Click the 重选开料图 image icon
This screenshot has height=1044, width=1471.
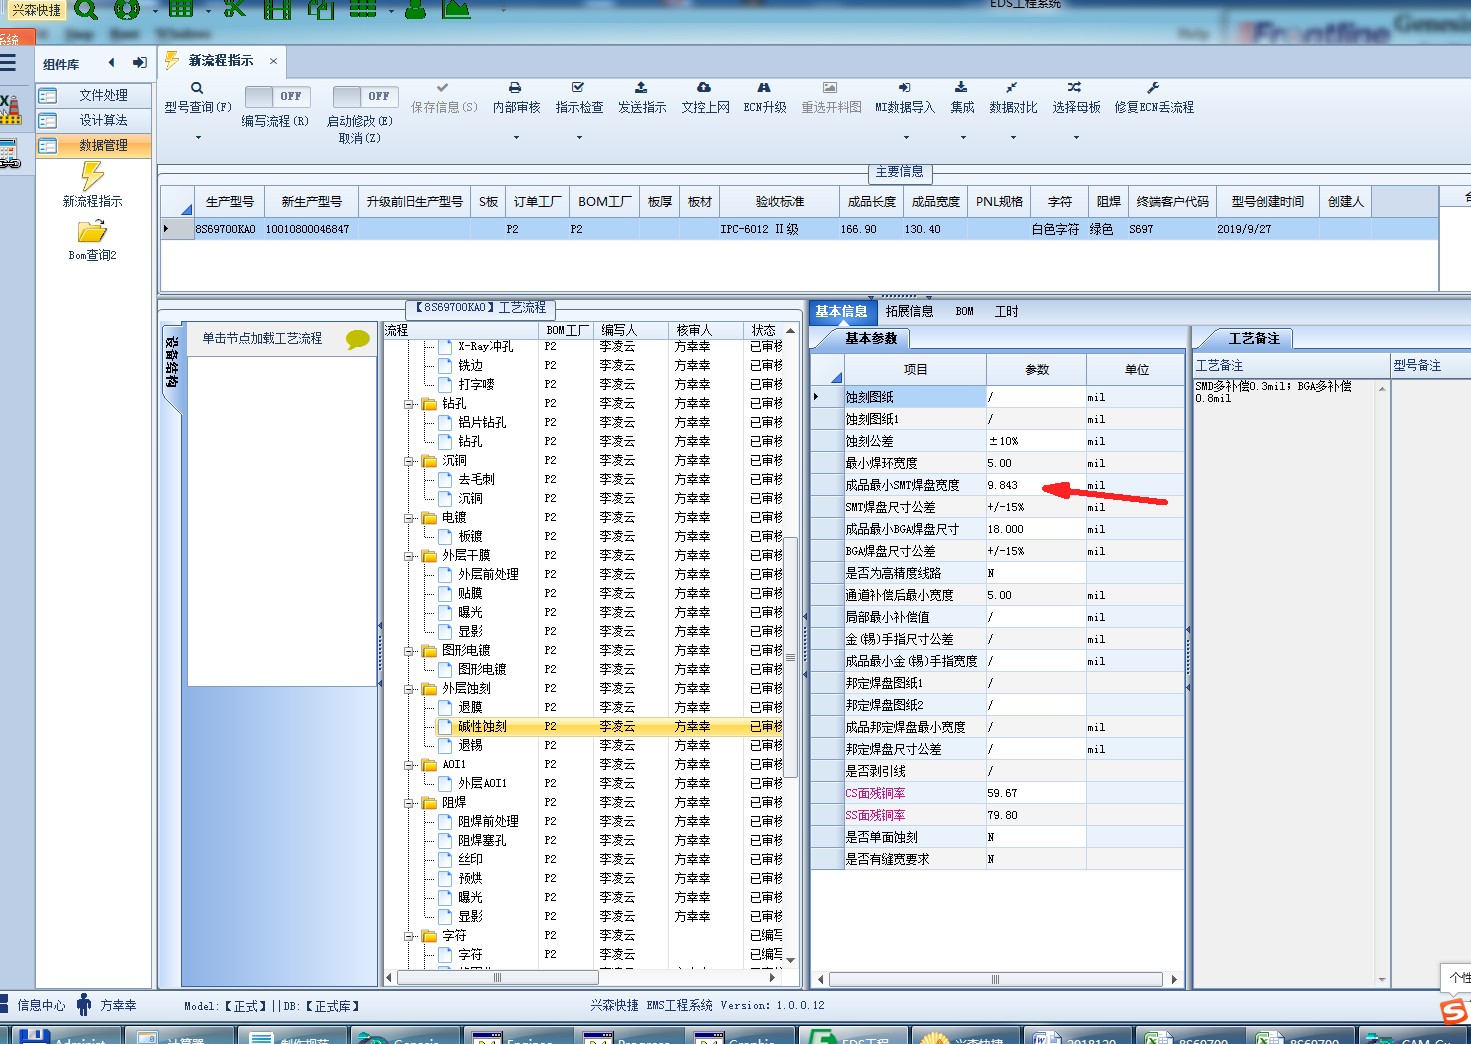tap(830, 88)
